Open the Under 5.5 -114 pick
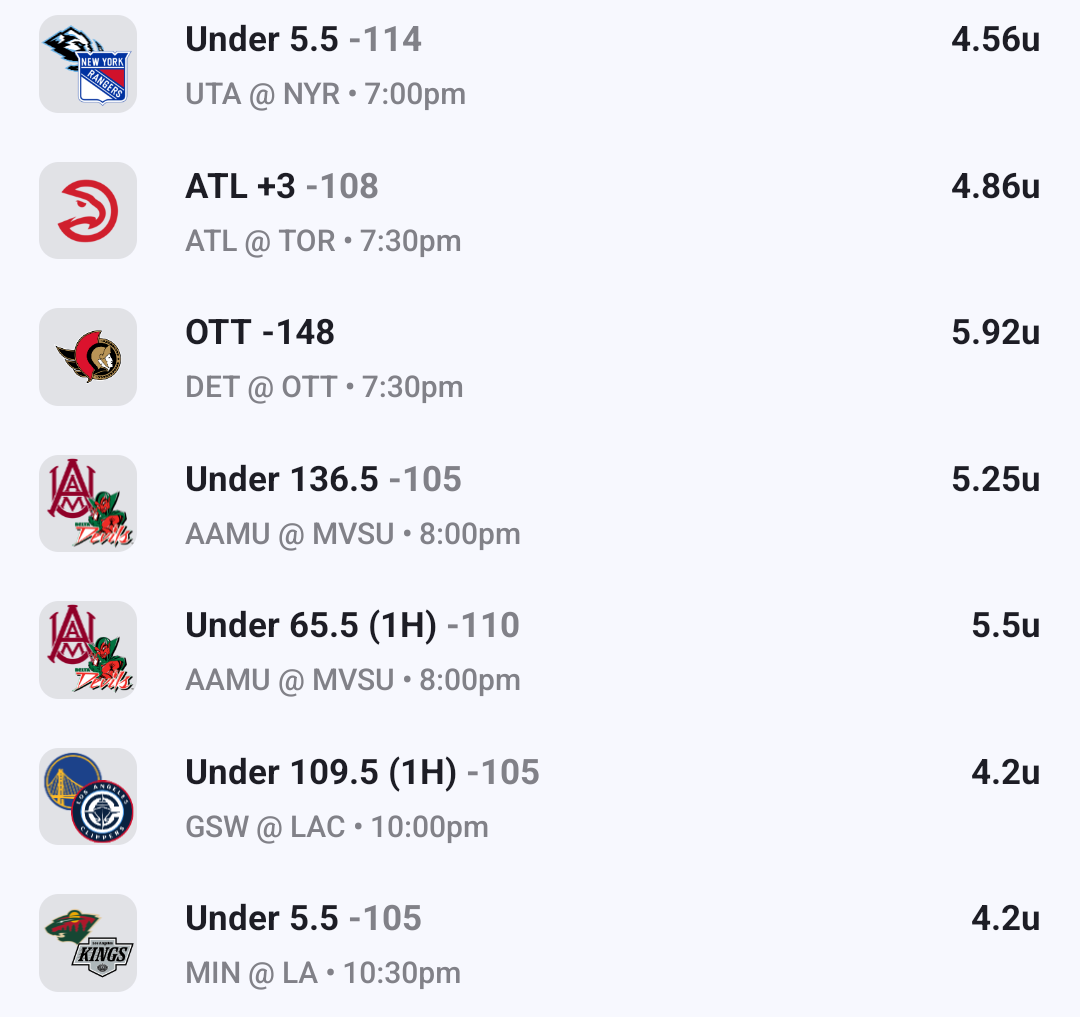Image resolution: width=1080 pixels, height=1017 pixels. click(x=303, y=40)
